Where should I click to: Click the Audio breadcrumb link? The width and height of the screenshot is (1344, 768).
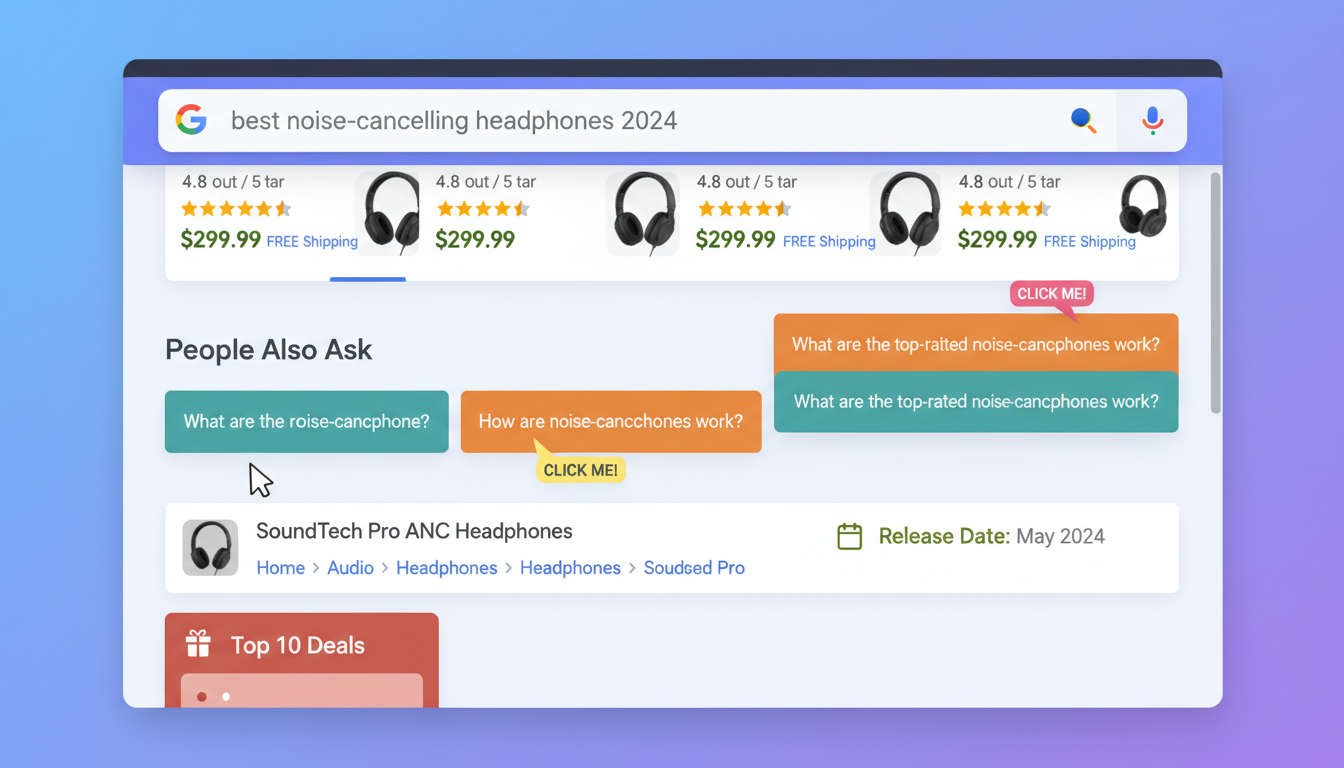coord(351,567)
